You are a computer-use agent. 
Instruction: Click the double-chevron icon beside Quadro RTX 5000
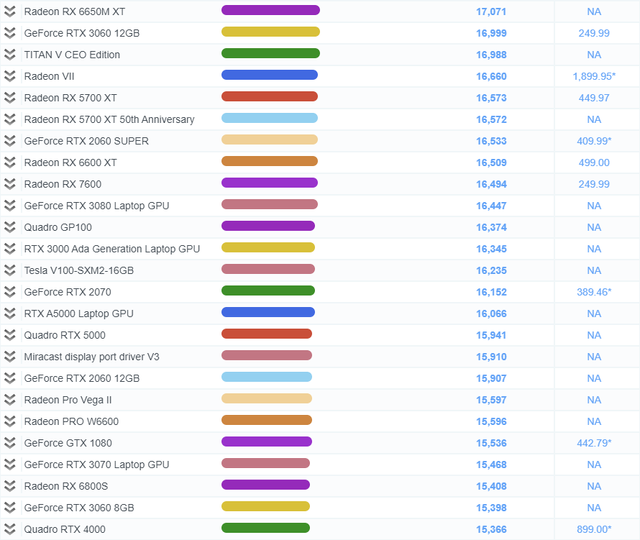[x=10, y=335]
